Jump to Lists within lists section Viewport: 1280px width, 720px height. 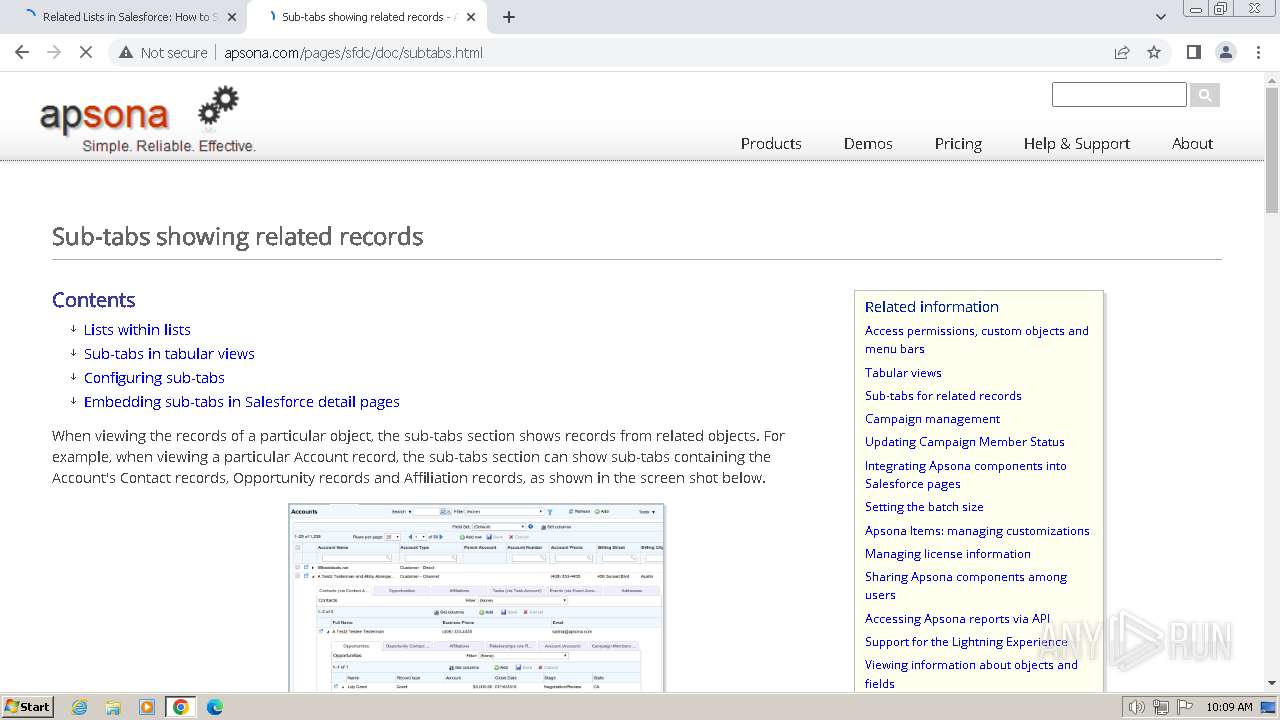(x=137, y=329)
